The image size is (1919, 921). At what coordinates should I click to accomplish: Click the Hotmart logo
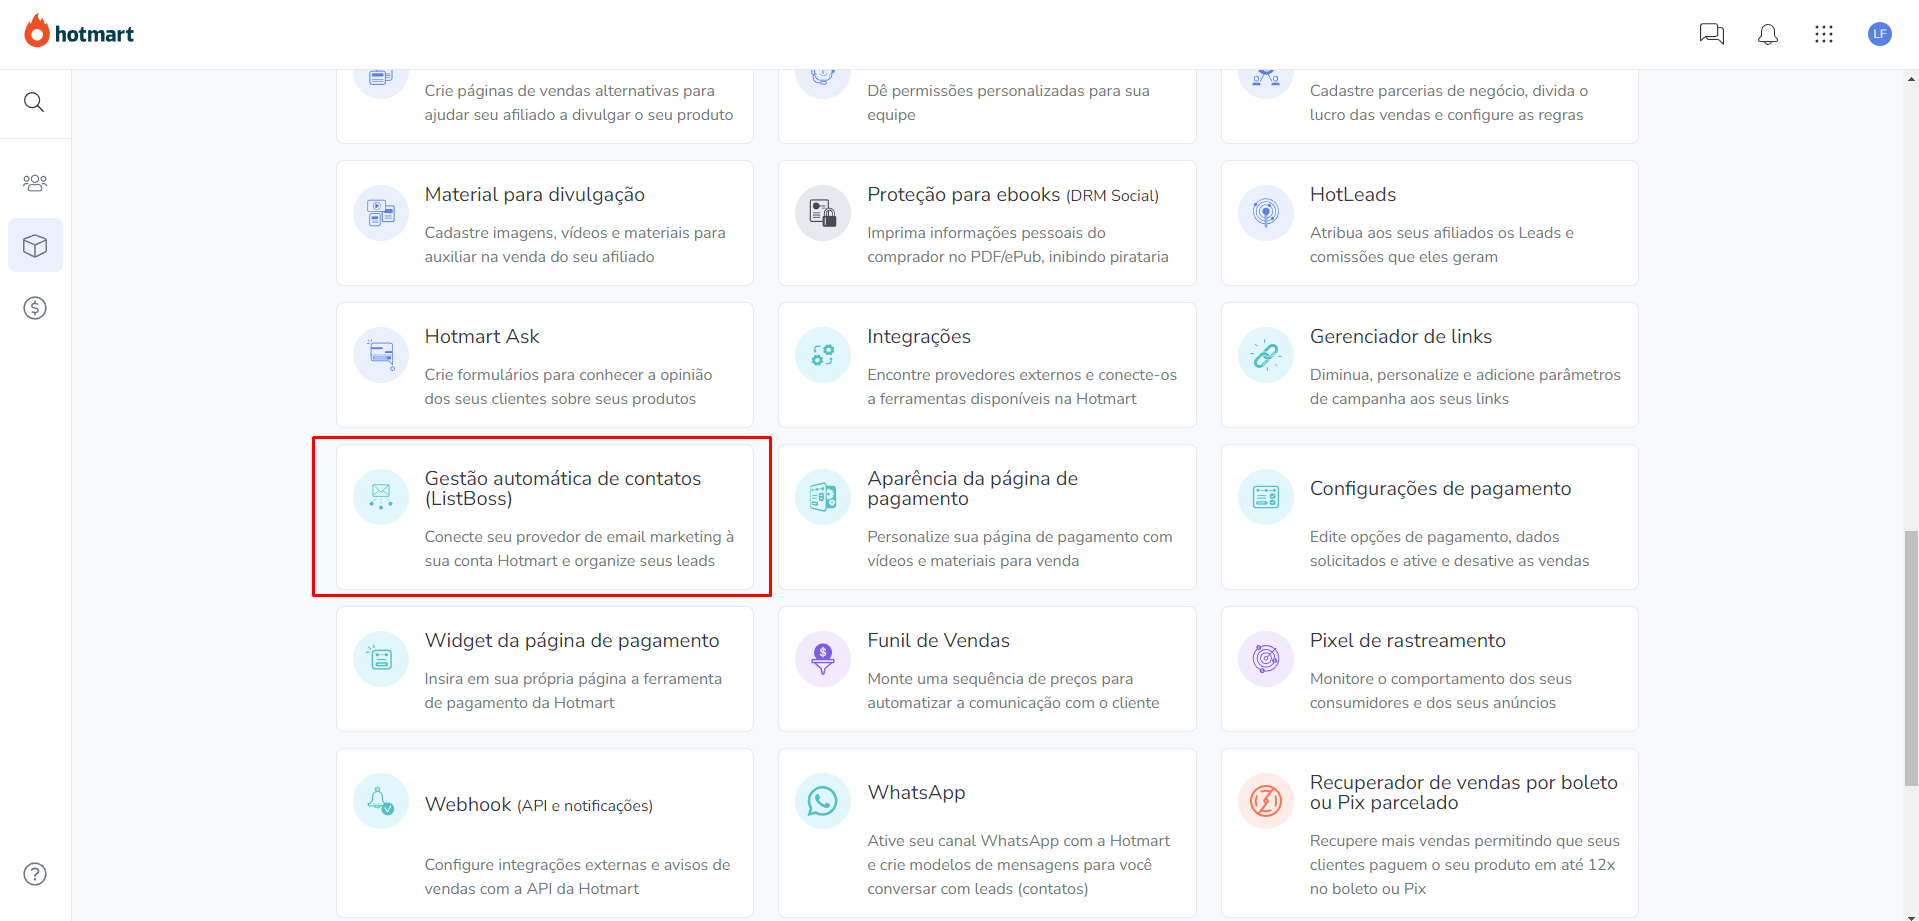point(79,33)
